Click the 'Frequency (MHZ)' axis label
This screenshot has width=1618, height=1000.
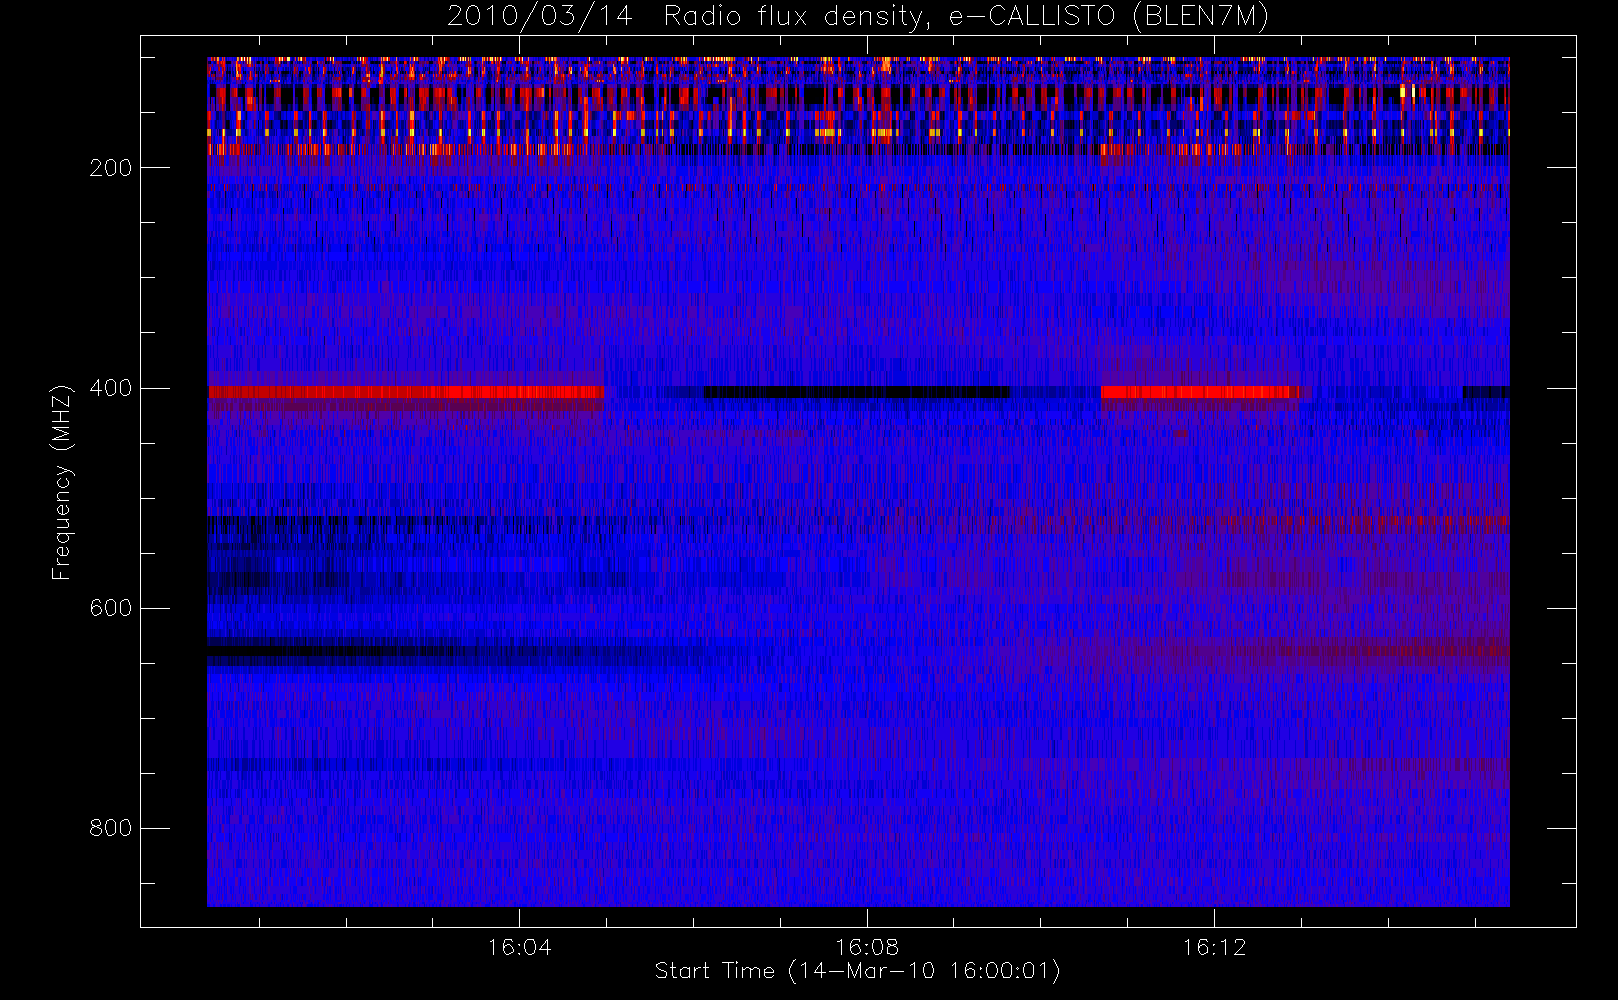point(62,482)
